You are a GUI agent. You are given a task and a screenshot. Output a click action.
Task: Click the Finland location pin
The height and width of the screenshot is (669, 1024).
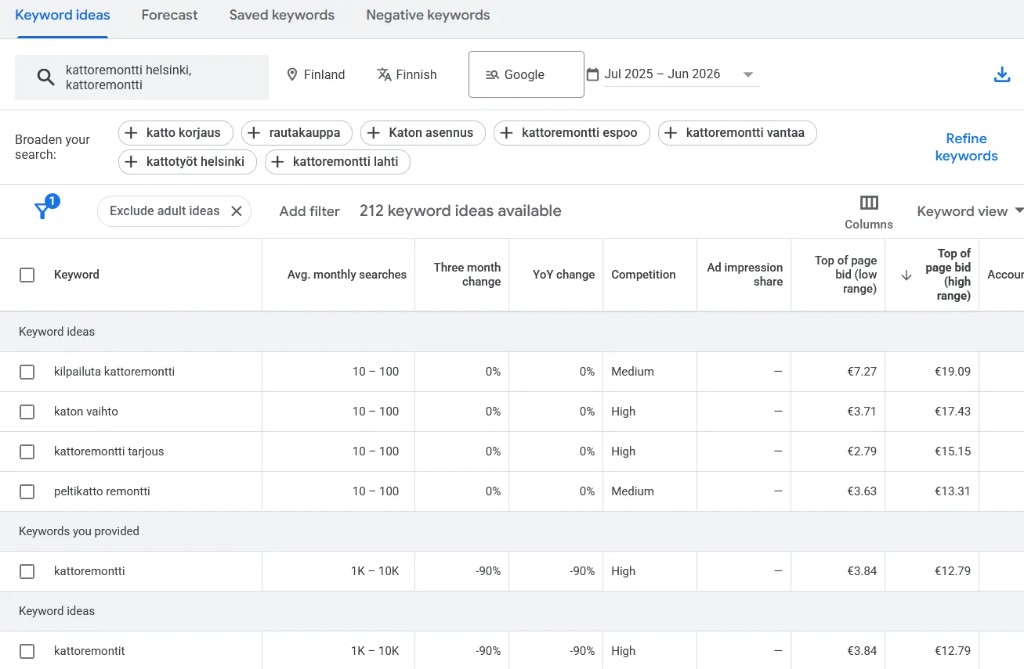click(x=292, y=74)
